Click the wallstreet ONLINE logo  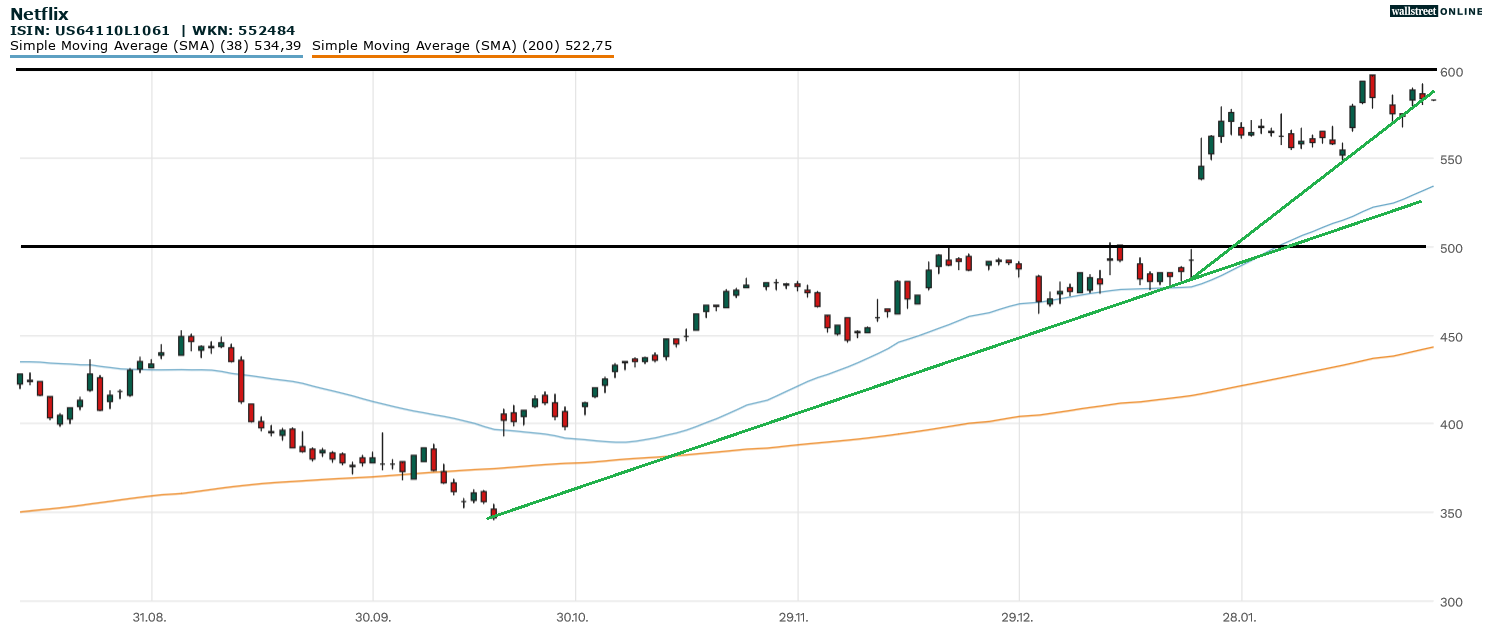[1437, 11]
